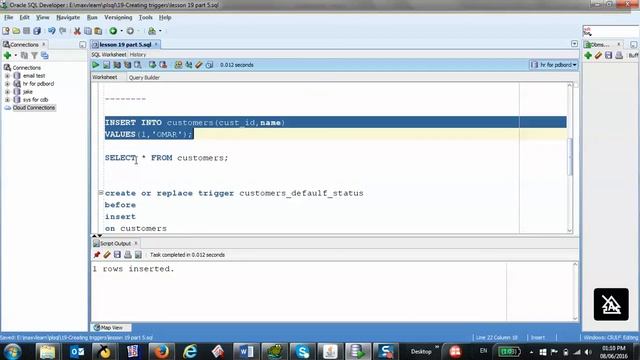The height and width of the screenshot is (360, 640).
Task: Open the Run menu
Action: [x=92, y=18]
